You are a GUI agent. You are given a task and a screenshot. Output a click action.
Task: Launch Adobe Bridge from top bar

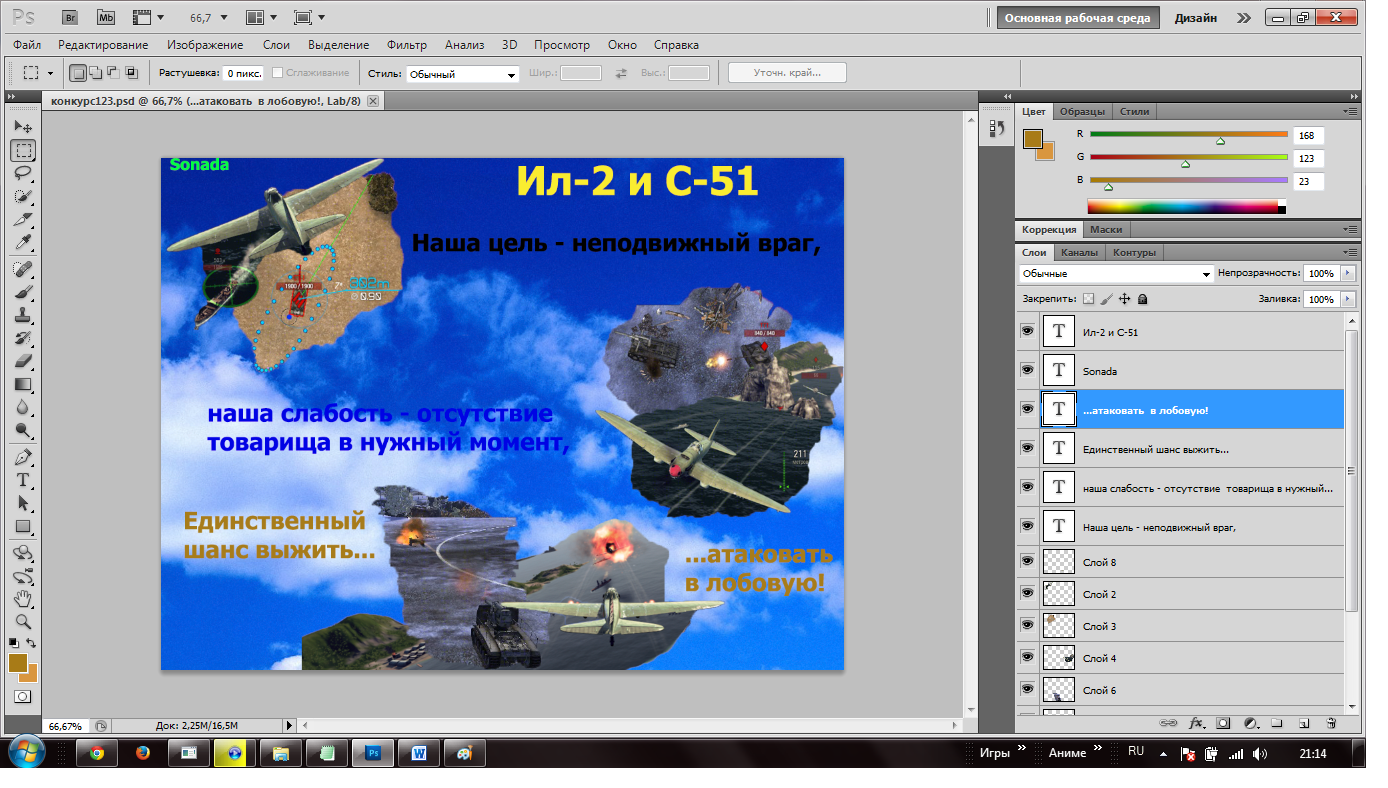69,17
